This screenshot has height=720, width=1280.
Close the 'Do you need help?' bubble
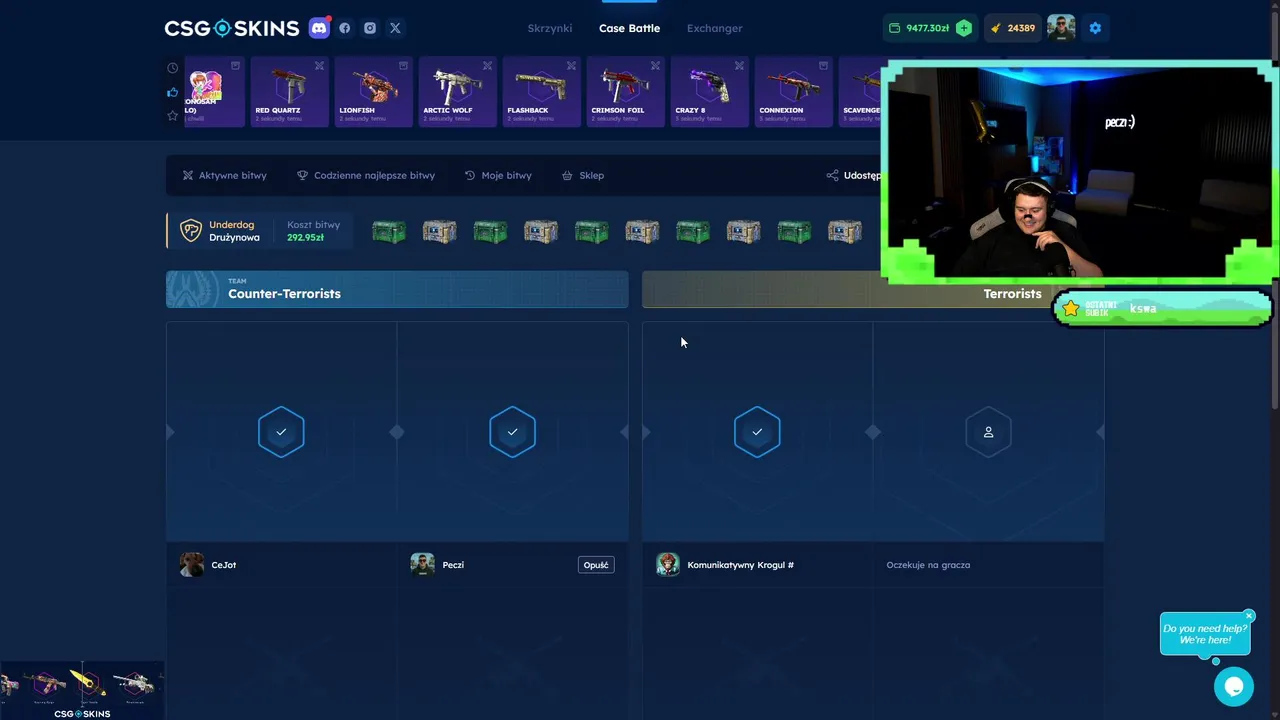pyautogui.click(x=1249, y=615)
